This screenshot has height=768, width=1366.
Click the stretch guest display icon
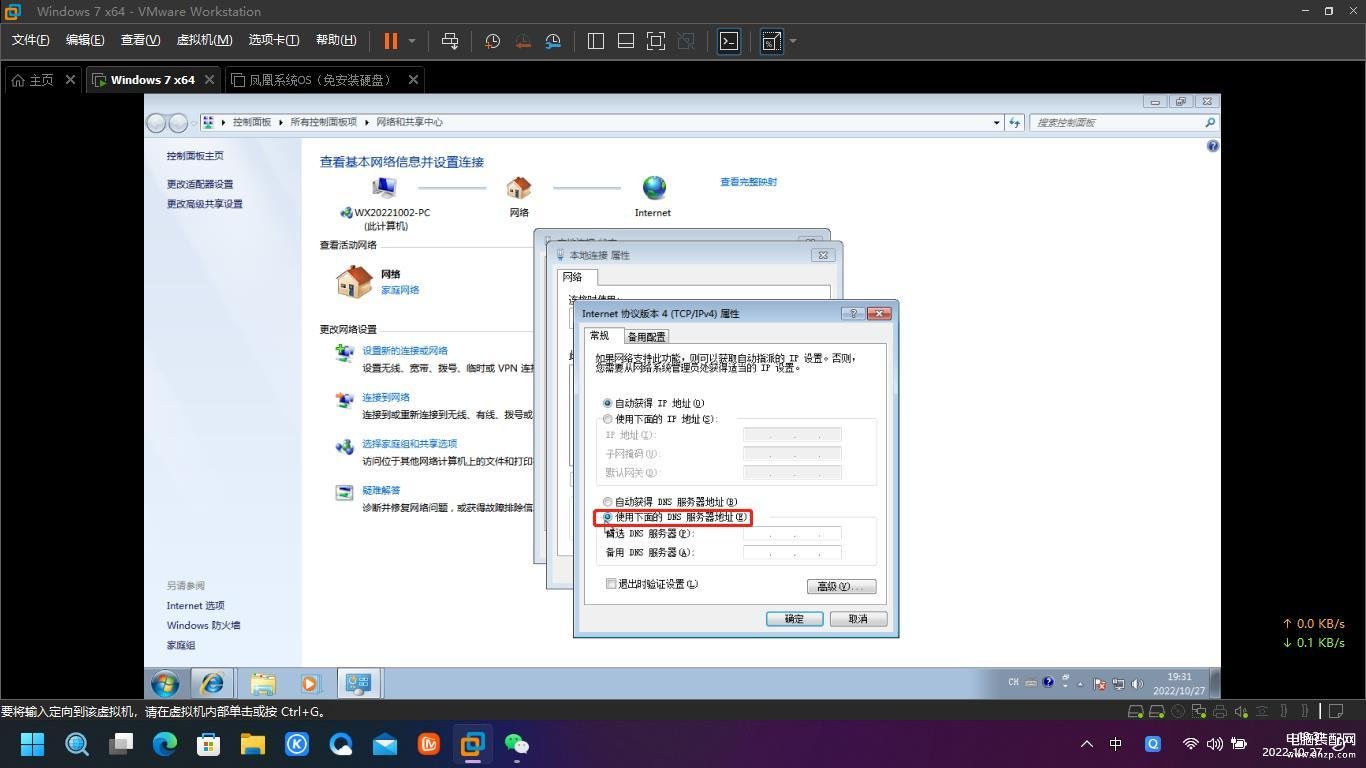click(771, 41)
